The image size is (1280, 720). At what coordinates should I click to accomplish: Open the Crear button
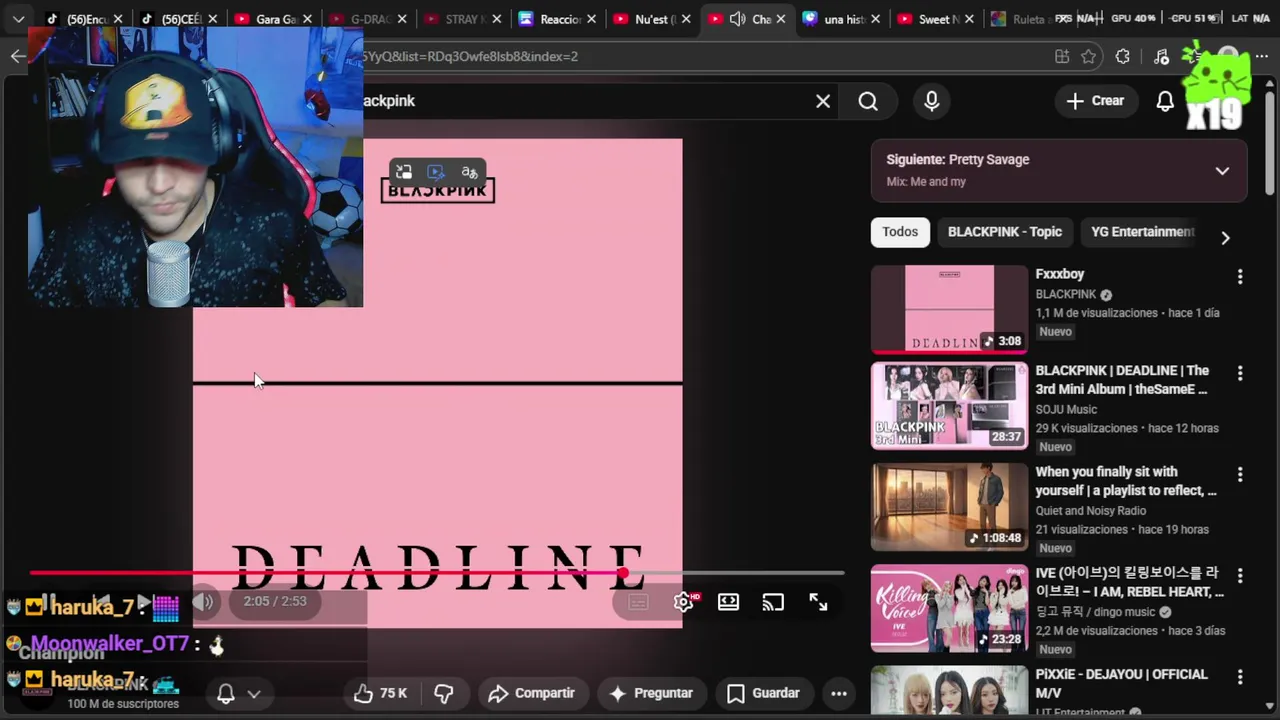[x=1095, y=101]
